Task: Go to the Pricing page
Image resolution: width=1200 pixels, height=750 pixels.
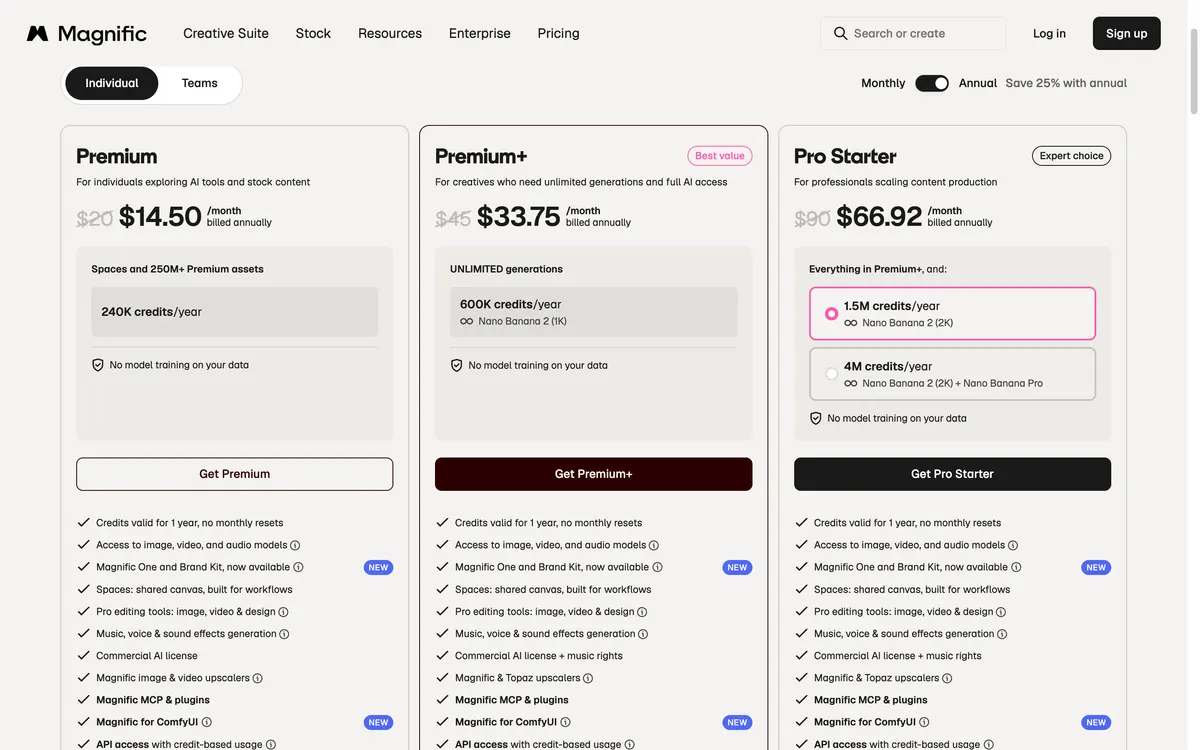Action: (x=558, y=33)
